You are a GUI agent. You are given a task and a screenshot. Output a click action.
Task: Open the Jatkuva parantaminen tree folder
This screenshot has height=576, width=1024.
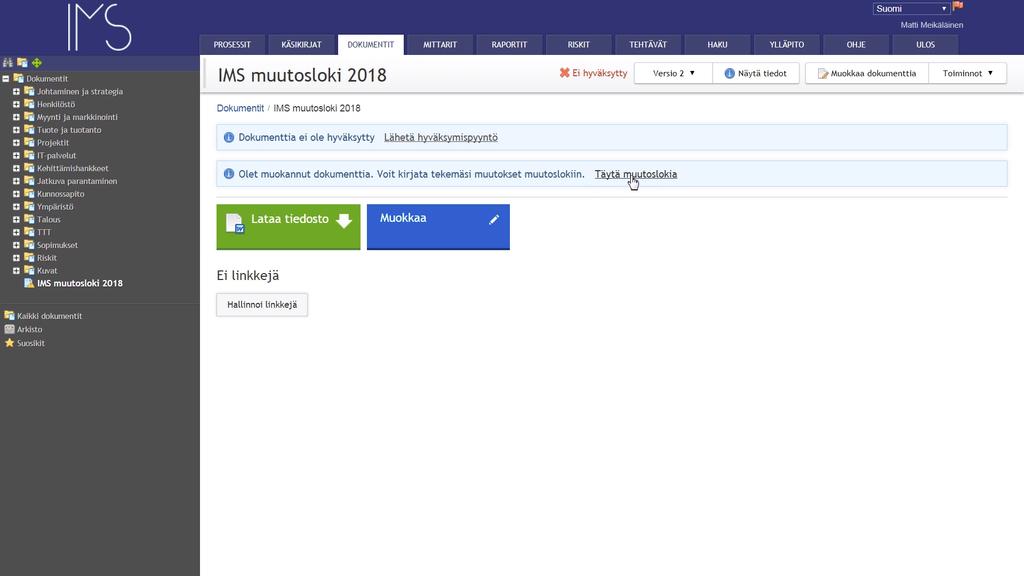coord(77,181)
